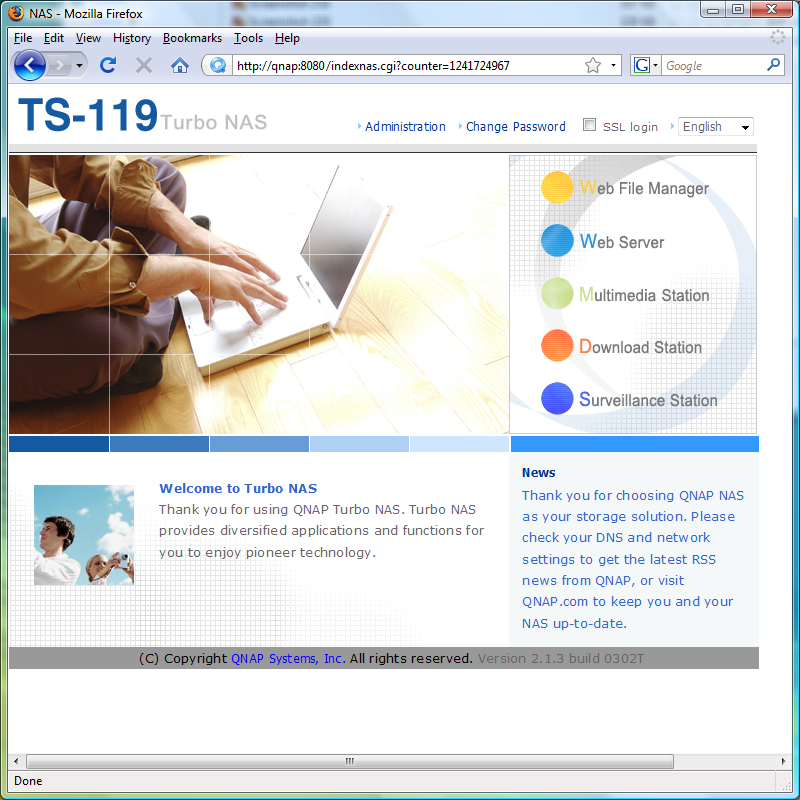Close the Firefox window
The image size is (800, 800).
pos(771,10)
